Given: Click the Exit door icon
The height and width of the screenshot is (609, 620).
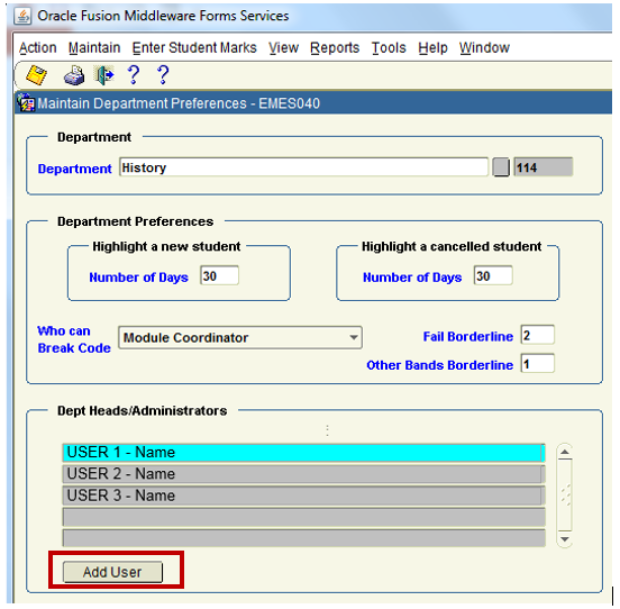Looking at the screenshot, I should click(103, 76).
